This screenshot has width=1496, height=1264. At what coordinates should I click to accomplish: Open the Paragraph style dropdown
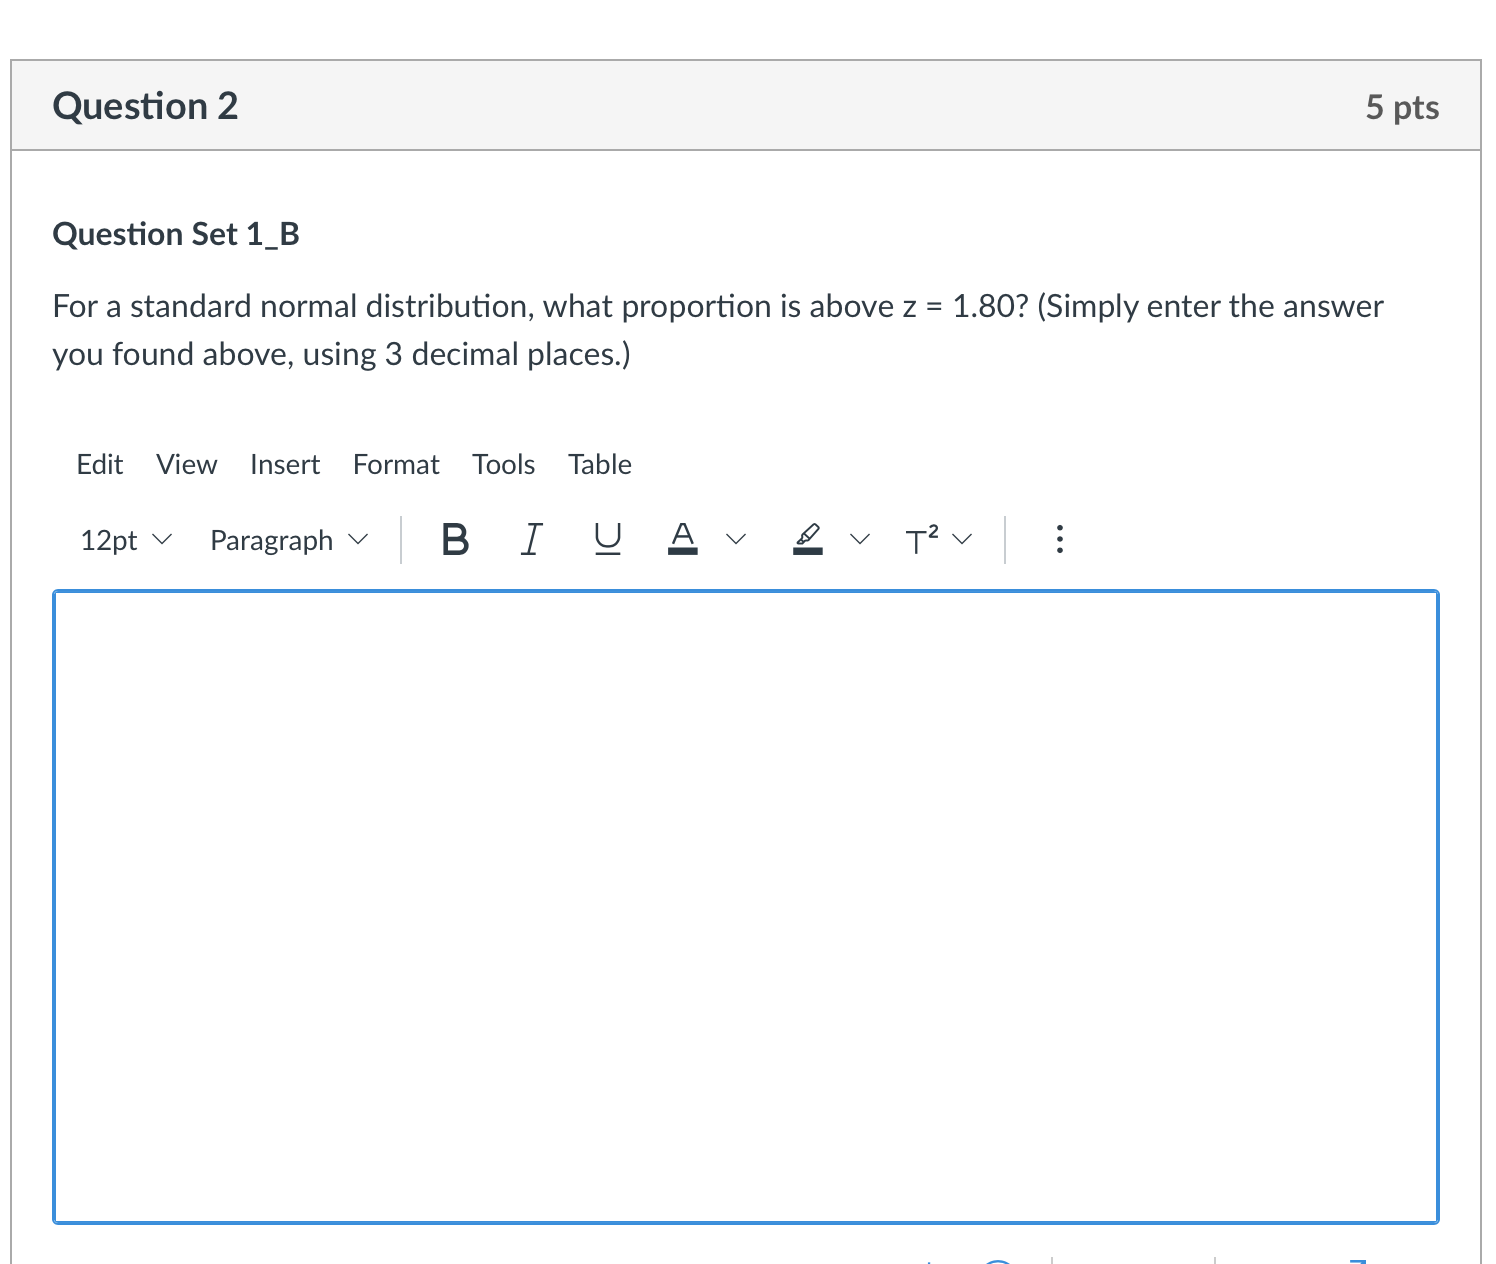[x=287, y=539]
